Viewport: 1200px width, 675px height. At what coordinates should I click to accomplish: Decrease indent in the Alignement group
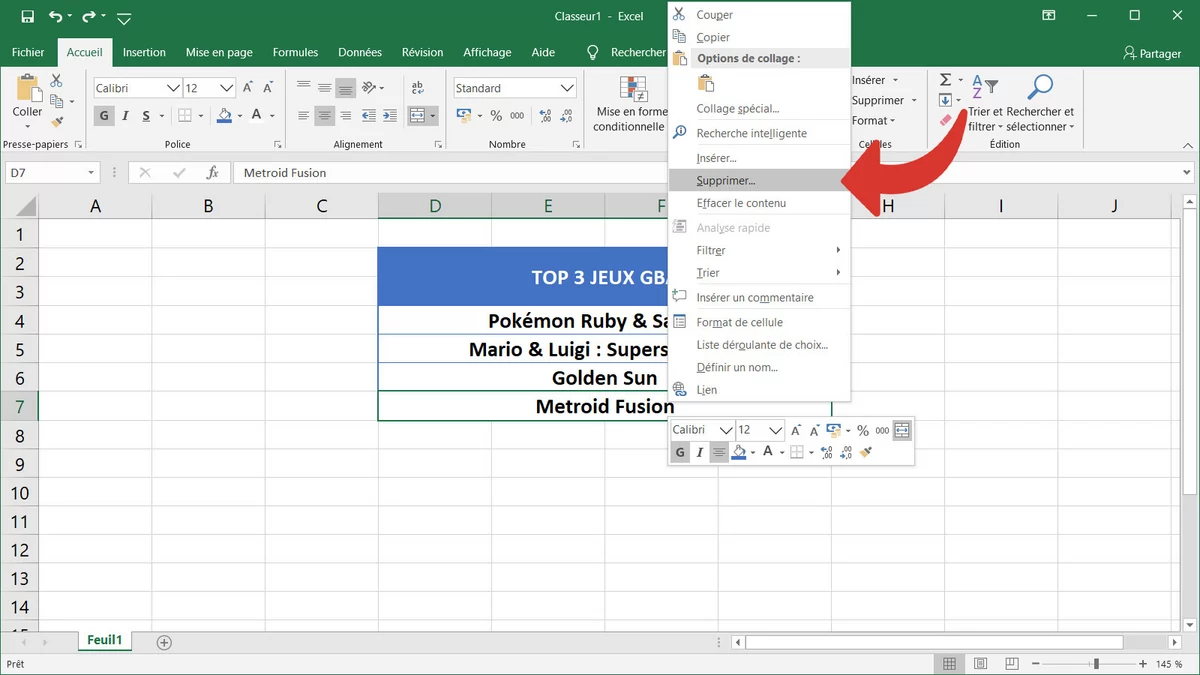tap(369, 116)
